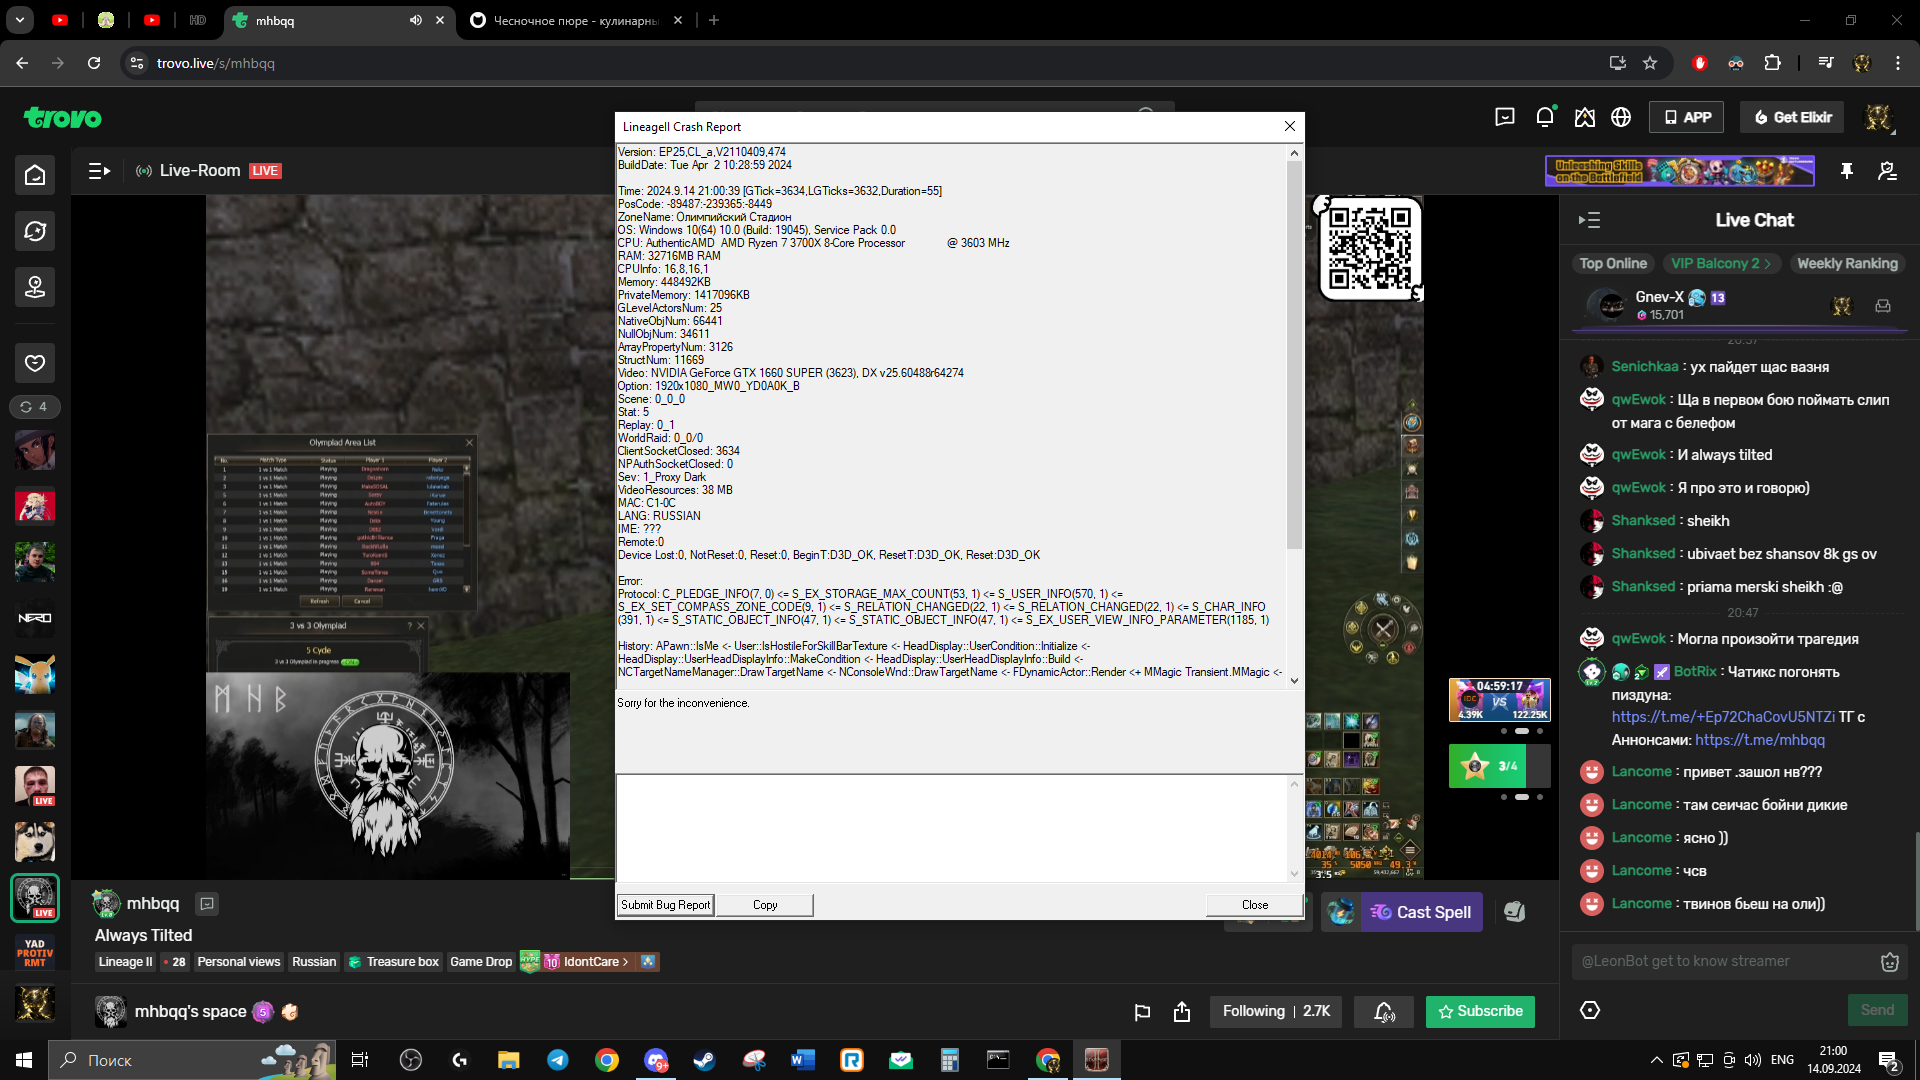This screenshot has width=1920, height=1080.
Task: Collapse the Live Chat panel
Action: [x=1589, y=220]
